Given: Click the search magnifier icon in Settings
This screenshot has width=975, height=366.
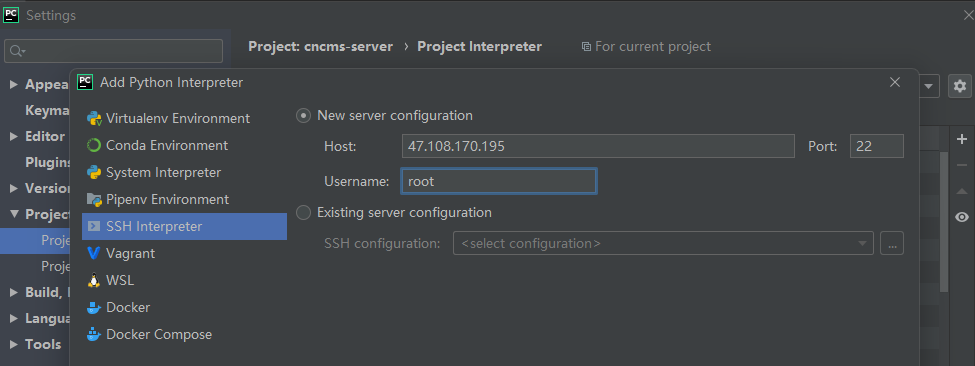Looking at the screenshot, I should coord(17,51).
